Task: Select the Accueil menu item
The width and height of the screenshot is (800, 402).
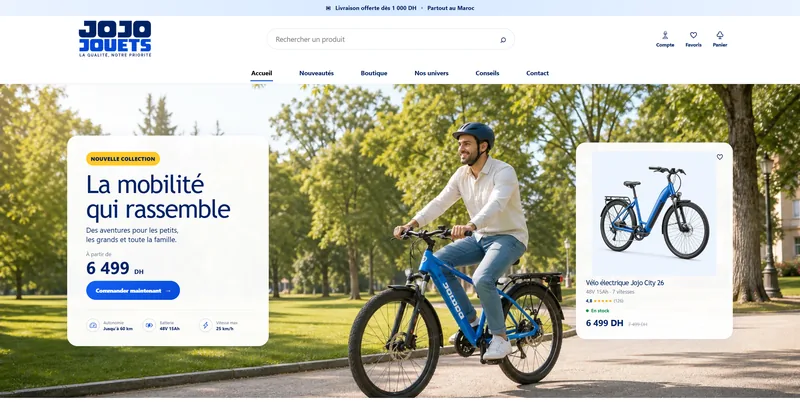Action: point(261,73)
